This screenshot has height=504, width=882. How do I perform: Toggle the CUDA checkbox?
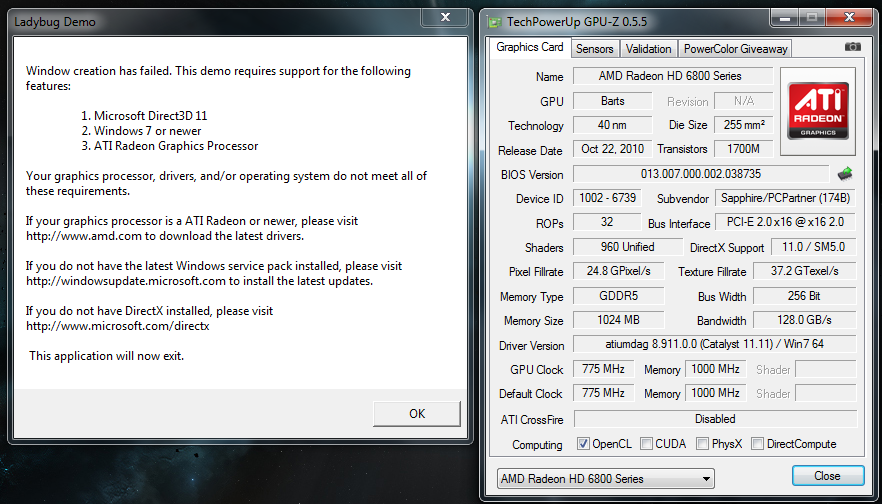click(646, 444)
